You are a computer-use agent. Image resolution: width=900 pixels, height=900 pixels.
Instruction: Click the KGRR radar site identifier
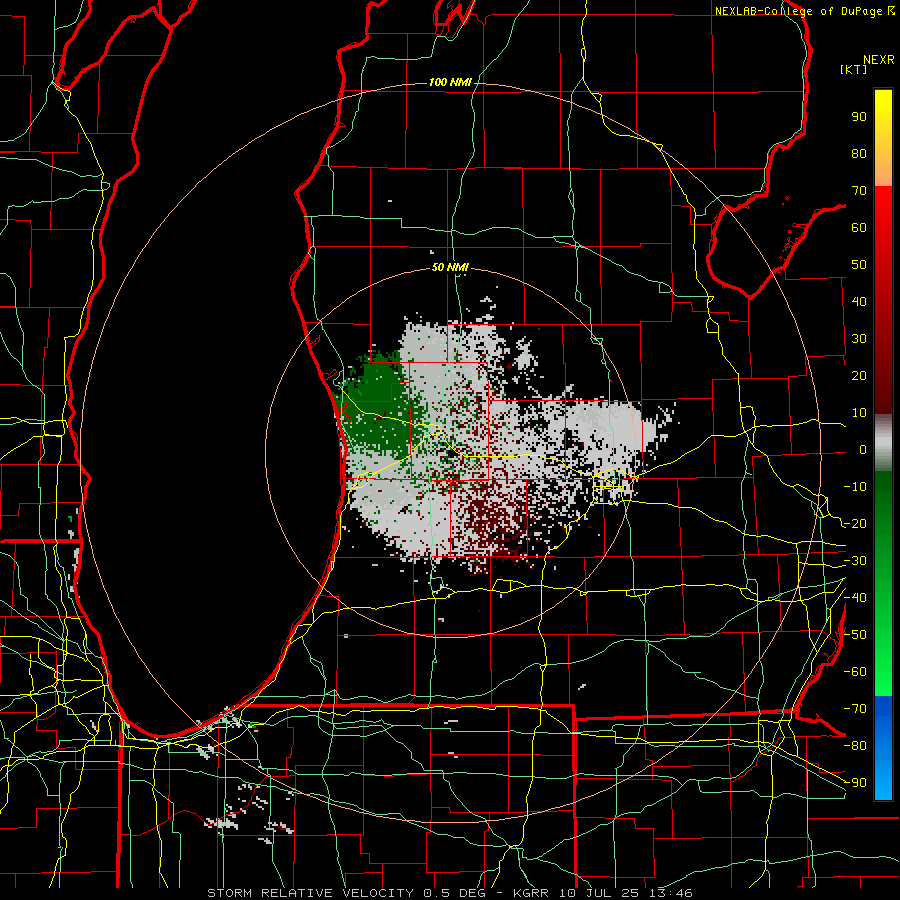point(530,893)
